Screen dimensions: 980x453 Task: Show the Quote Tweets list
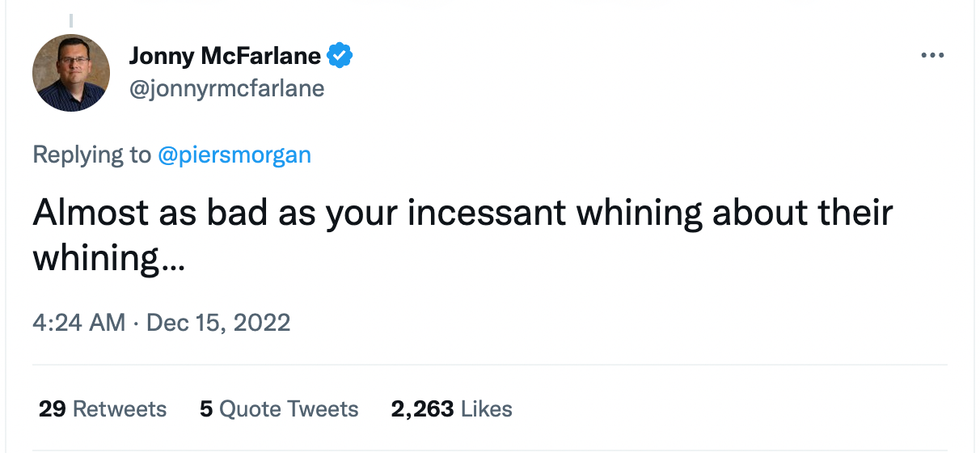(x=288, y=409)
